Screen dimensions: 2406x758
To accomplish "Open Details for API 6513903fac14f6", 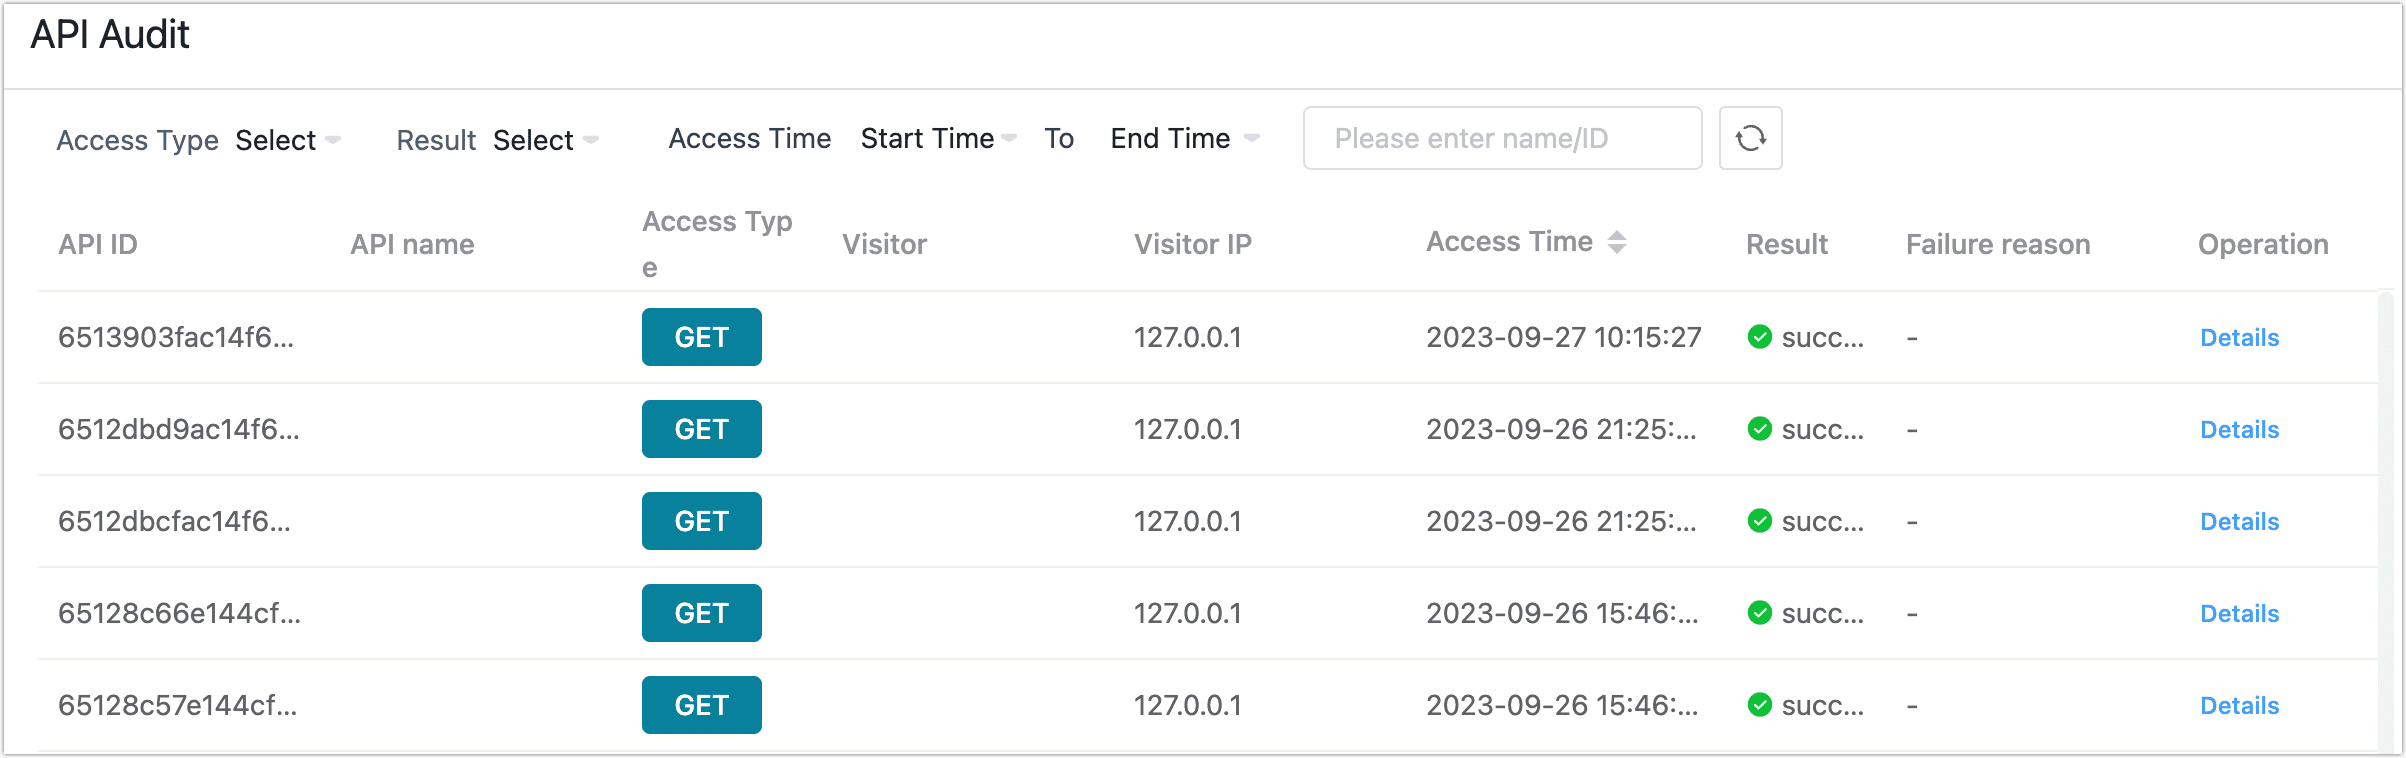I will pyautogui.click(x=2239, y=337).
